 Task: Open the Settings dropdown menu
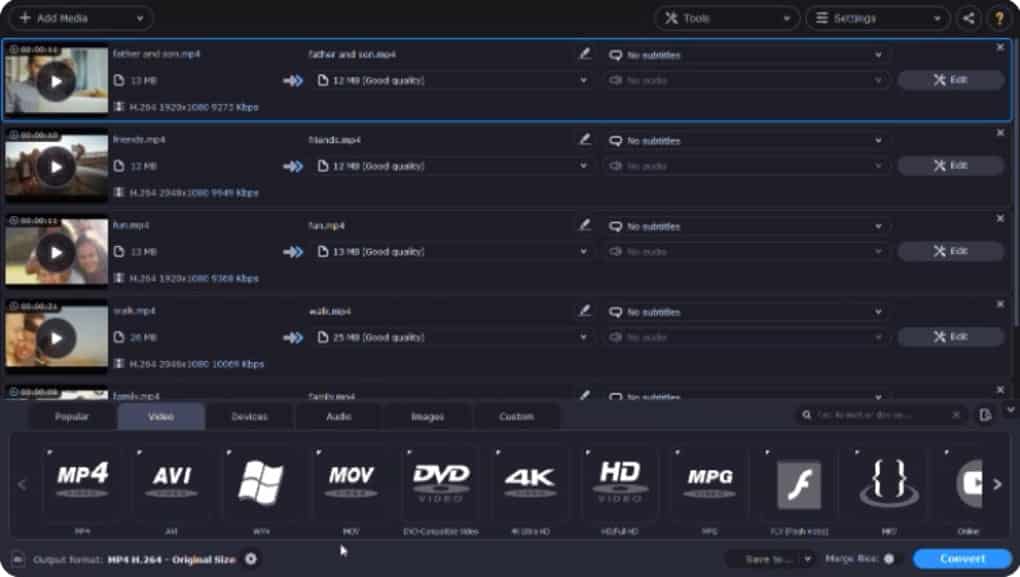click(877, 18)
